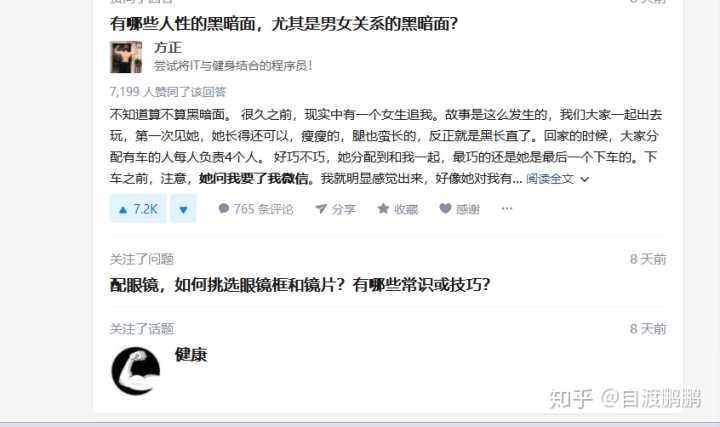Open the three-dot more options menu
Image resolution: width=720 pixels, height=427 pixels.
[x=506, y=209]
